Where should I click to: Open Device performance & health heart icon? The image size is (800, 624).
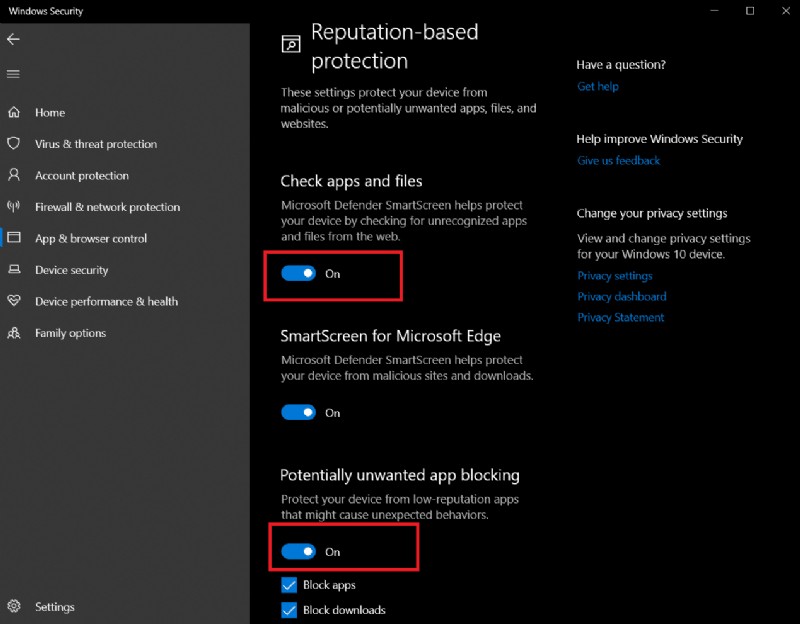14,301
